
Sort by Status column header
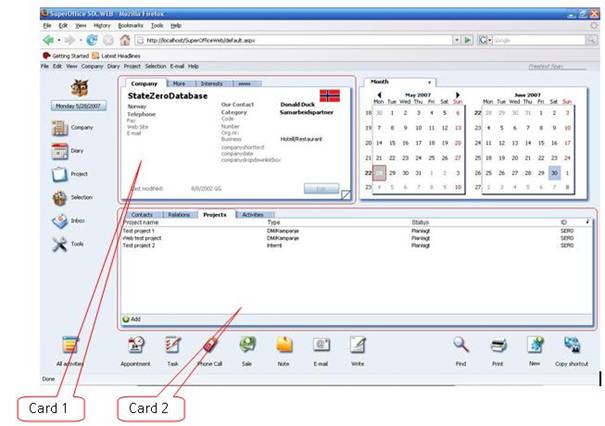pyautogui.click(x=420, y=223)
